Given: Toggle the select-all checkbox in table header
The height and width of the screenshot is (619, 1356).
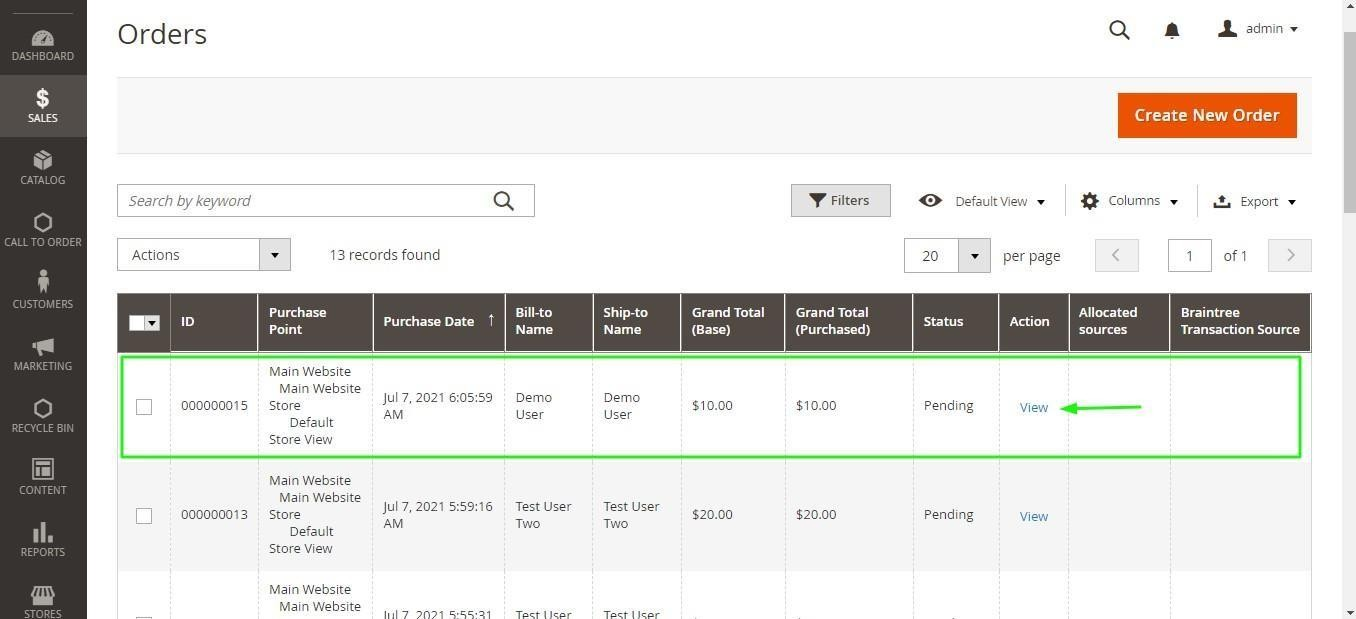Looking at the screenshot, I should (x=137, y=322).
